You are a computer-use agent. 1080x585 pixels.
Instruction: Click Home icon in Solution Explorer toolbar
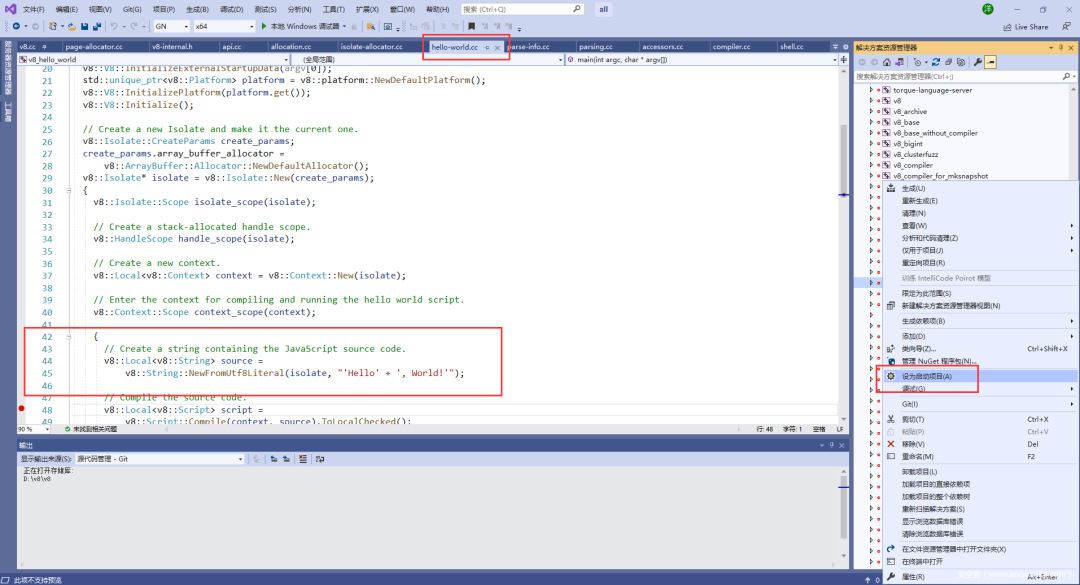point(886,62)
